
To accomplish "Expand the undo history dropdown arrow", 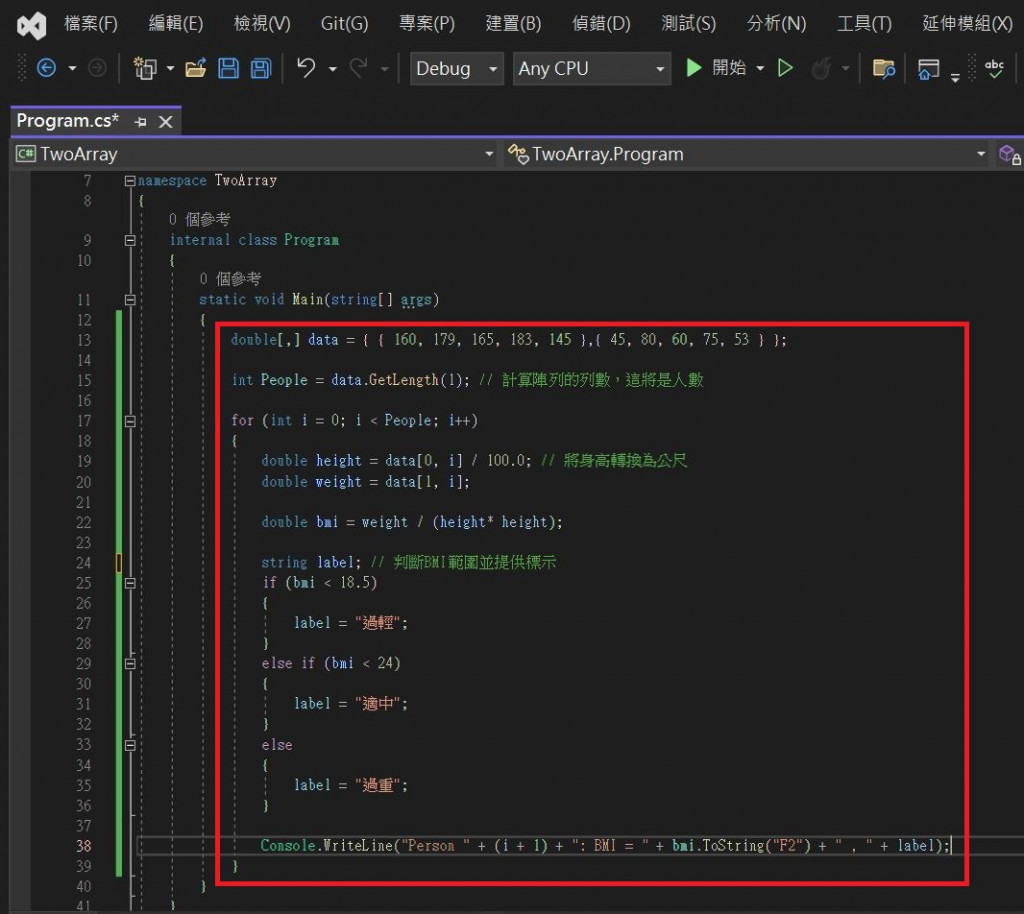I will tap(332, 69).
